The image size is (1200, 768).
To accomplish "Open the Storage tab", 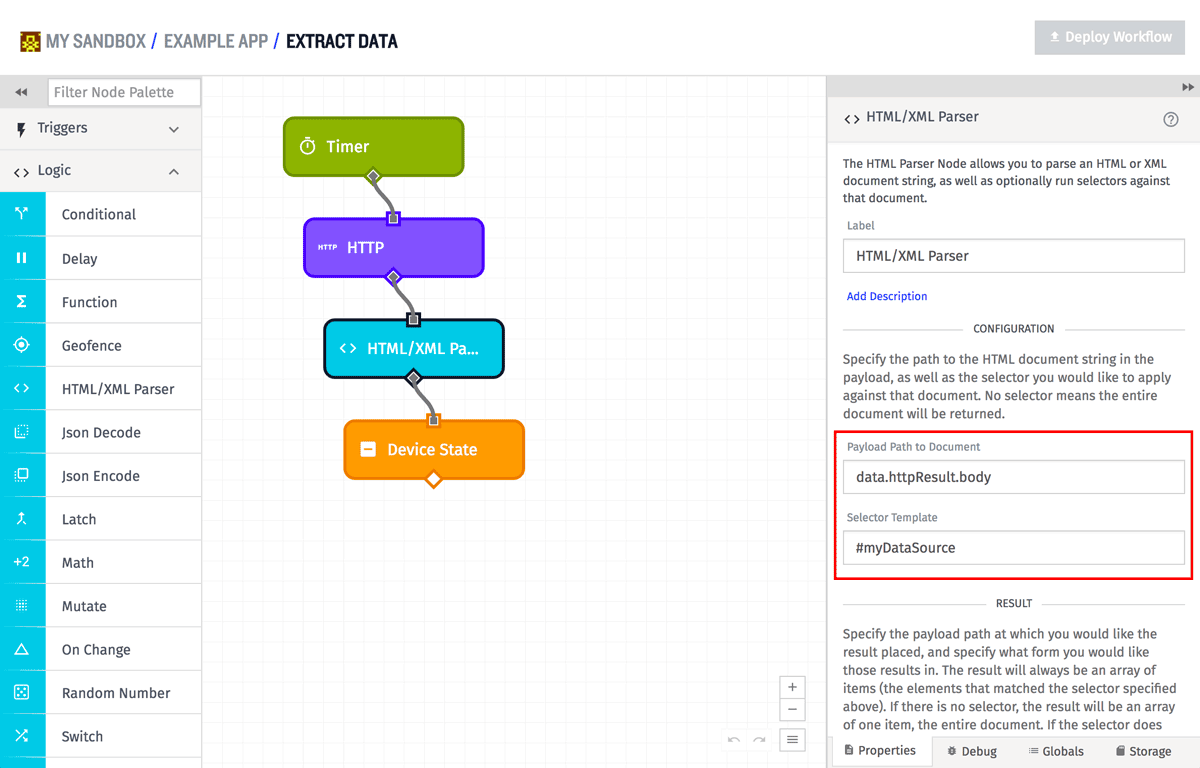I will (x=1143, y=751).
